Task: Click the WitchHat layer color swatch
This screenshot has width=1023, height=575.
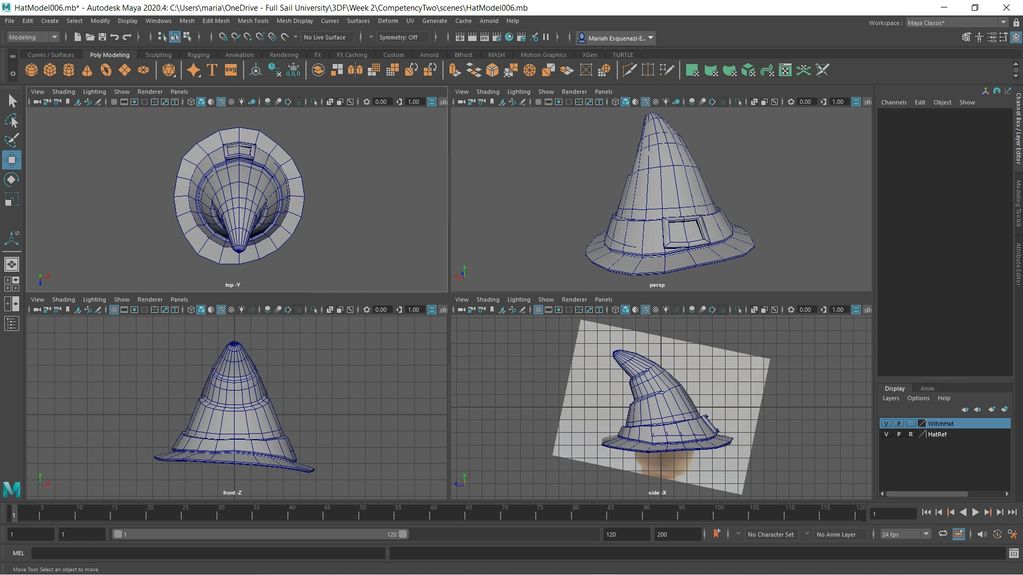Action: pos(921,423)
